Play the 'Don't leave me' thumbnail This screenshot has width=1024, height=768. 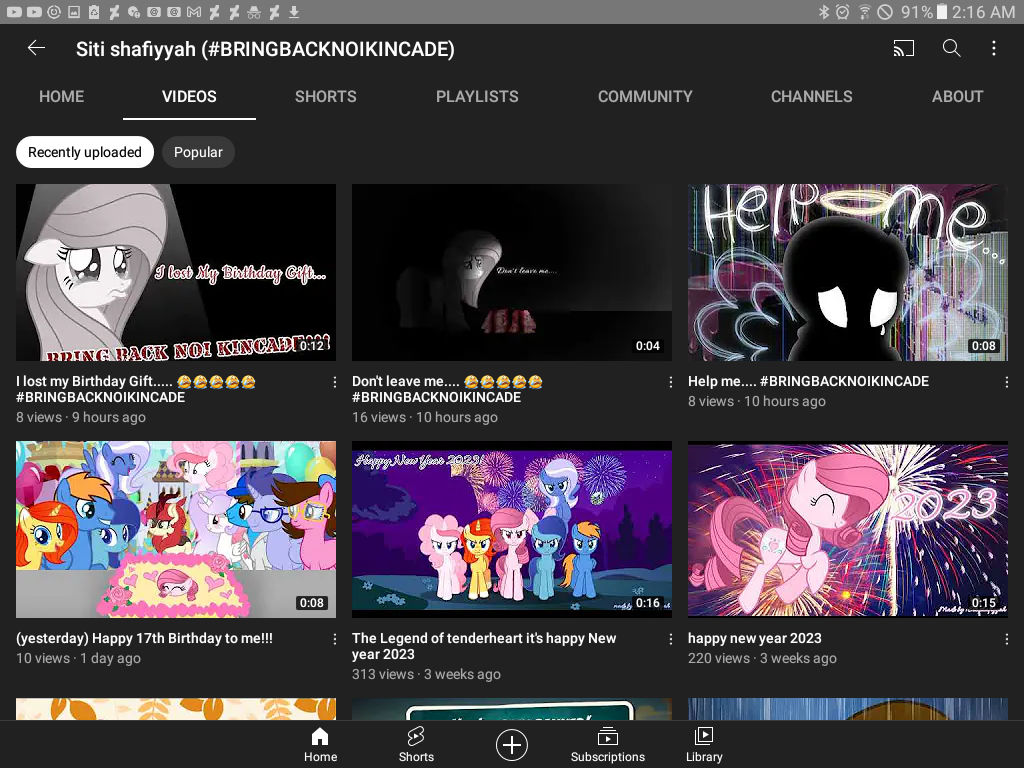click(511, 272)
